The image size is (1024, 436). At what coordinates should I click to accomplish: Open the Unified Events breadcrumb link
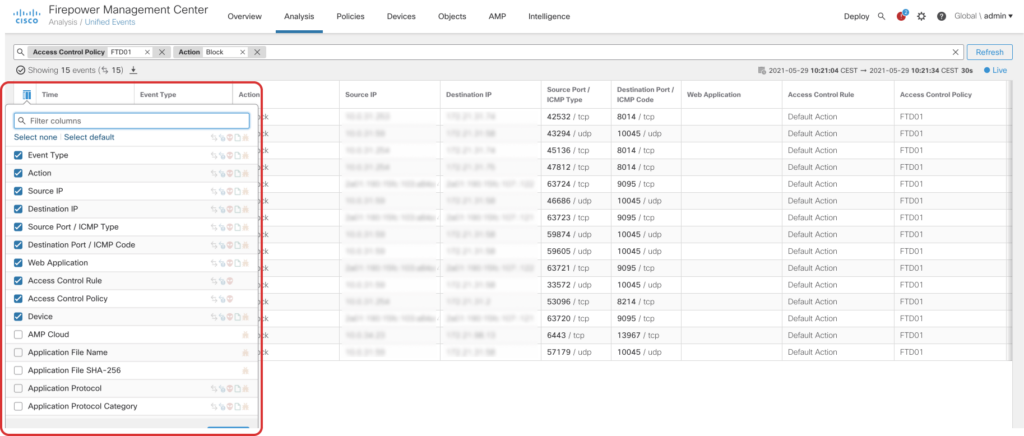(x=110, y=22)
